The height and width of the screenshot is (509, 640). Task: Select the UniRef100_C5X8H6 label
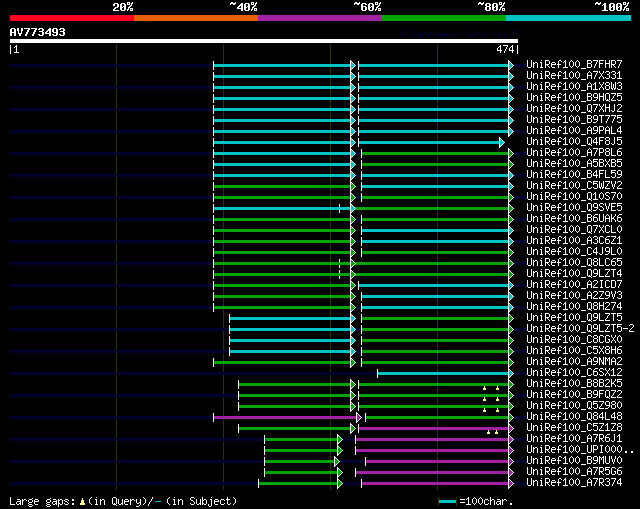(x=574, y=351)
